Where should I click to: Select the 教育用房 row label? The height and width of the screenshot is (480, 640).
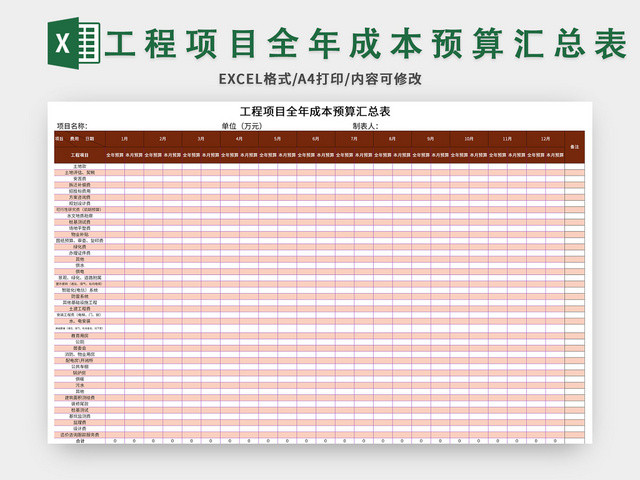point(80,336)
